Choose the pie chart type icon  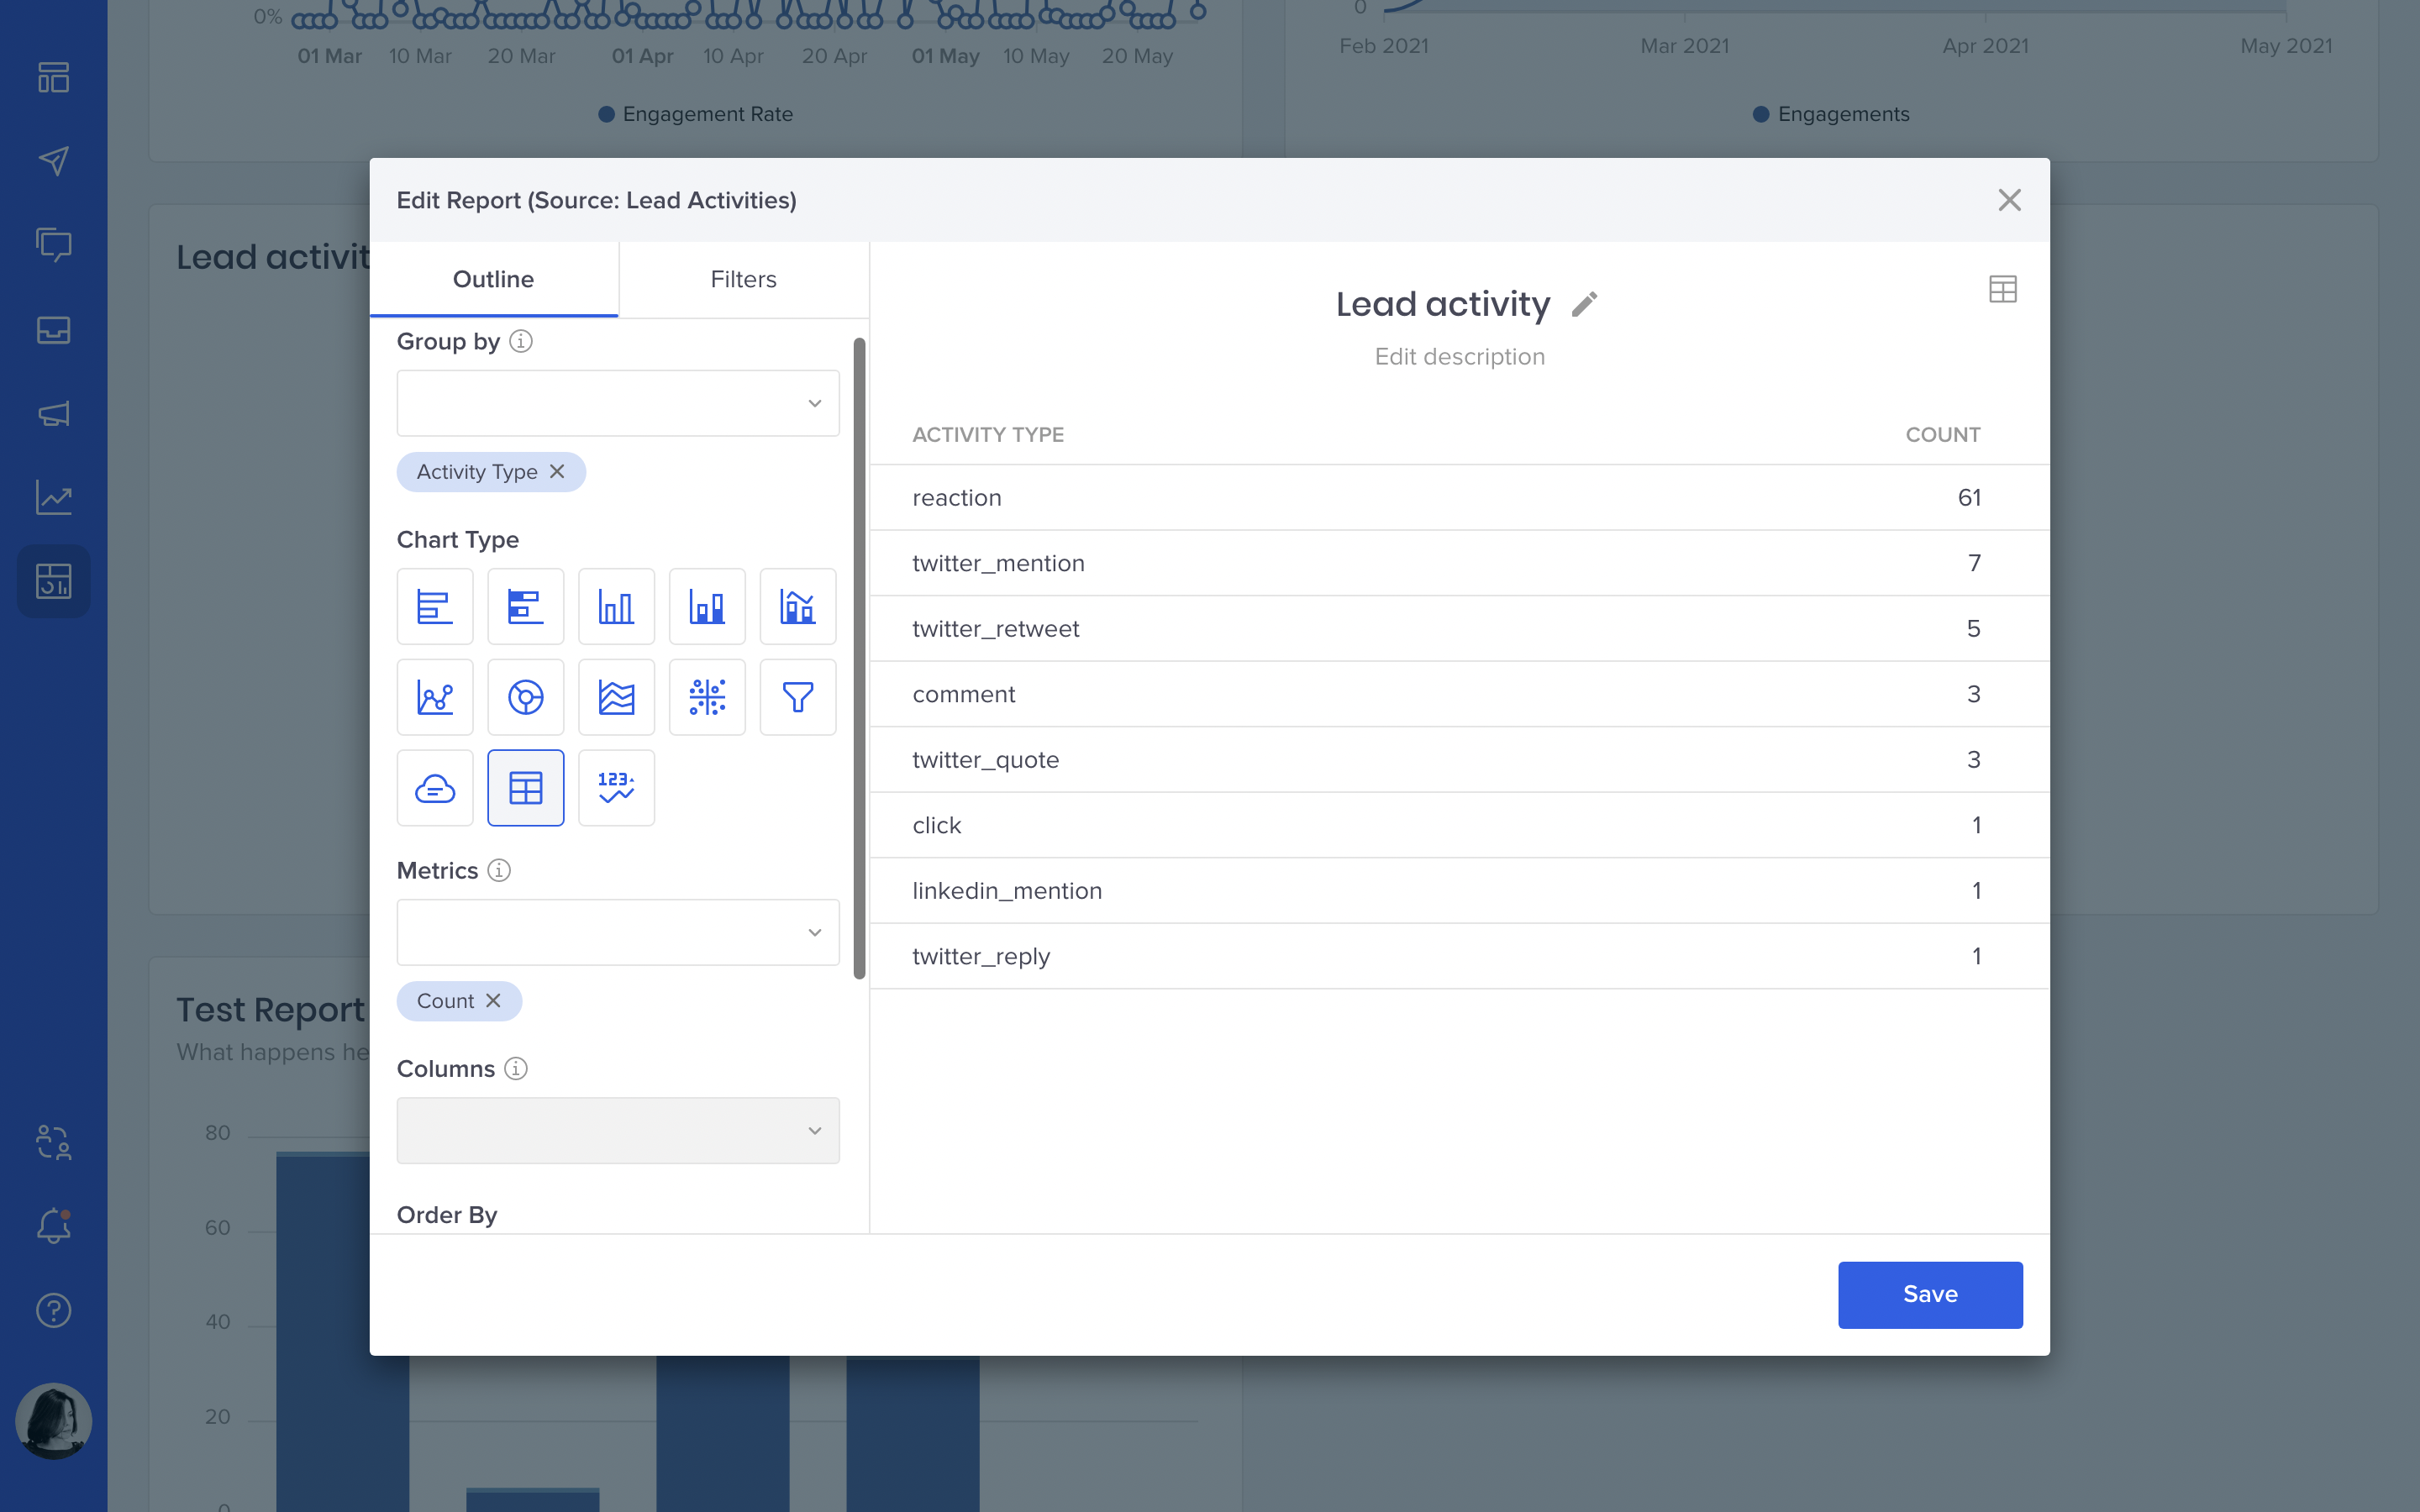click(x=525, y=697)
